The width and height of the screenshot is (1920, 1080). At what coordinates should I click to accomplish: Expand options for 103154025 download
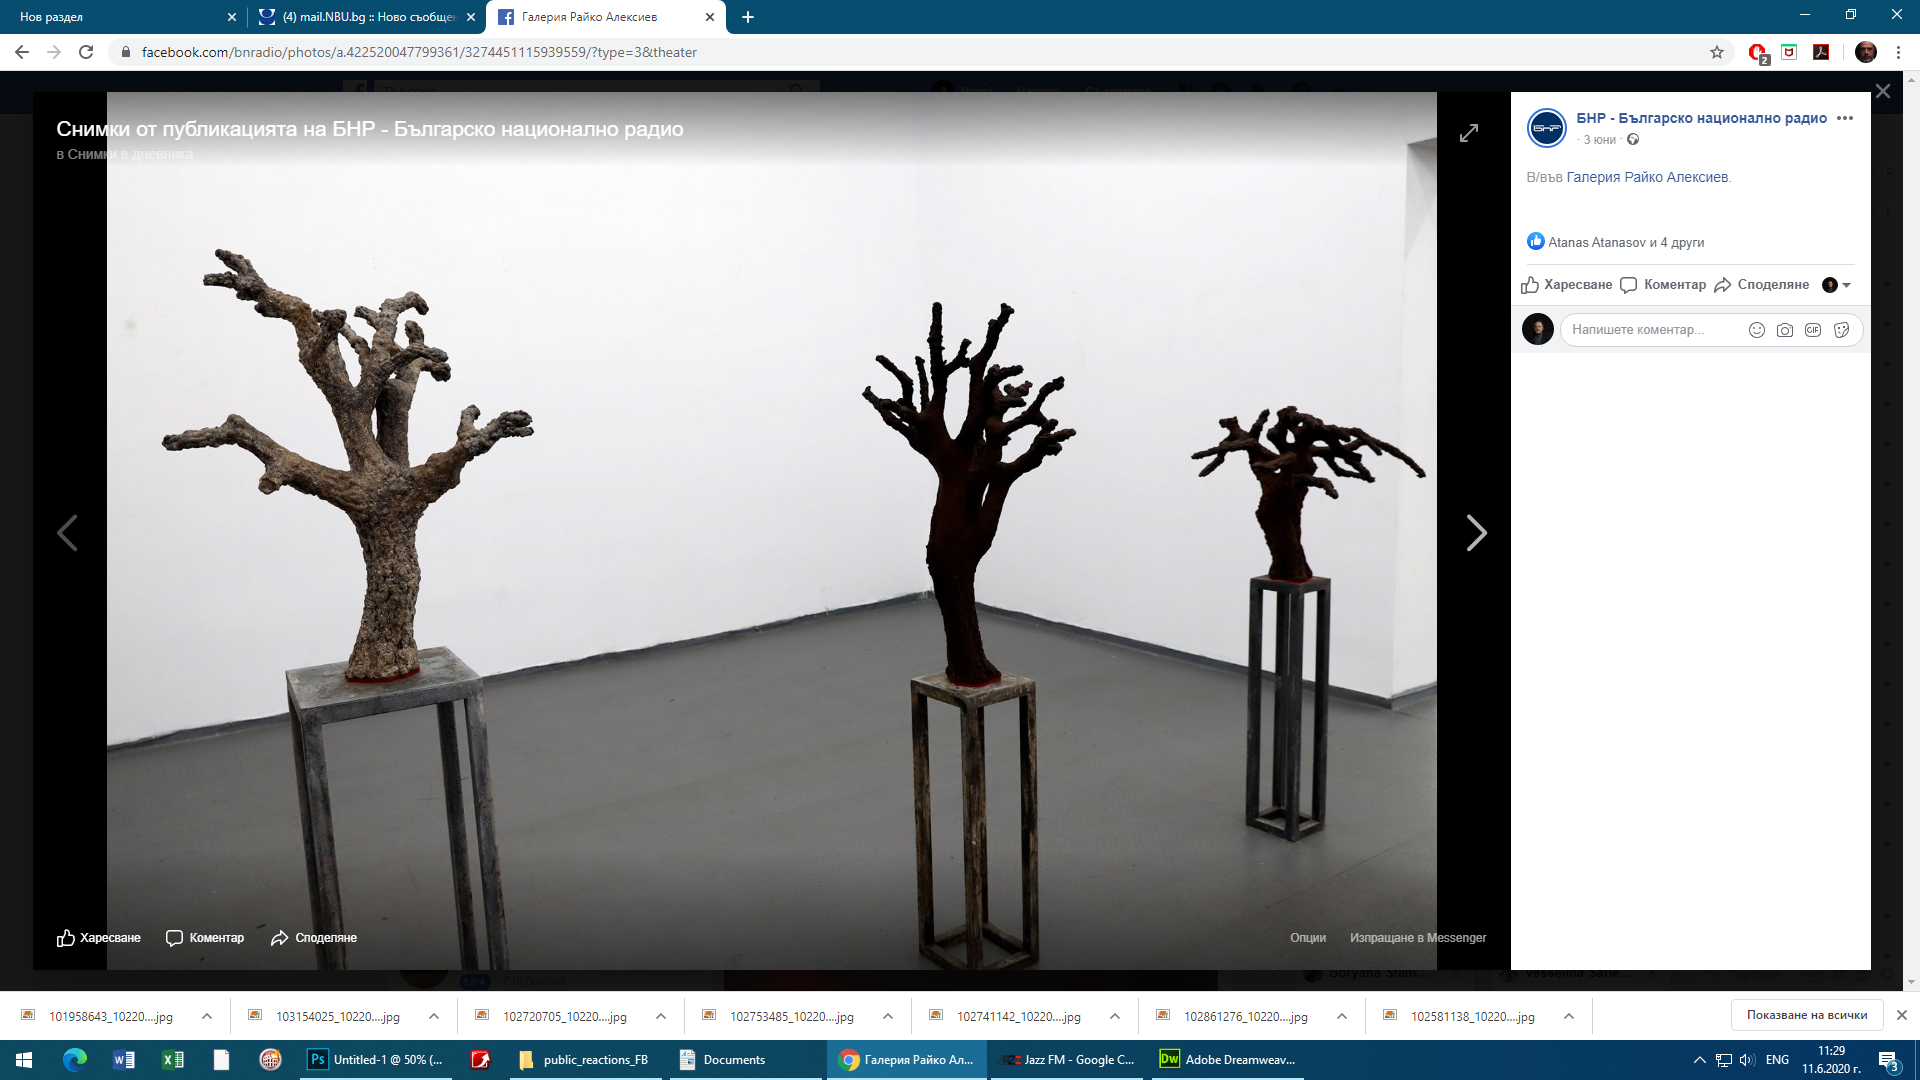(x=434, y=1016)
